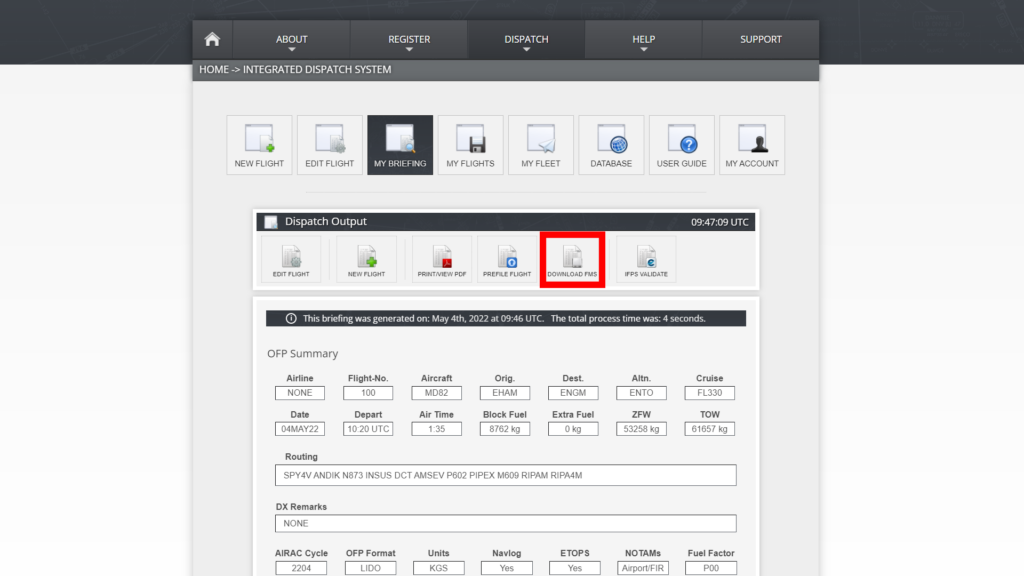Click the home icon in the navbar

(x=212, y=38)
